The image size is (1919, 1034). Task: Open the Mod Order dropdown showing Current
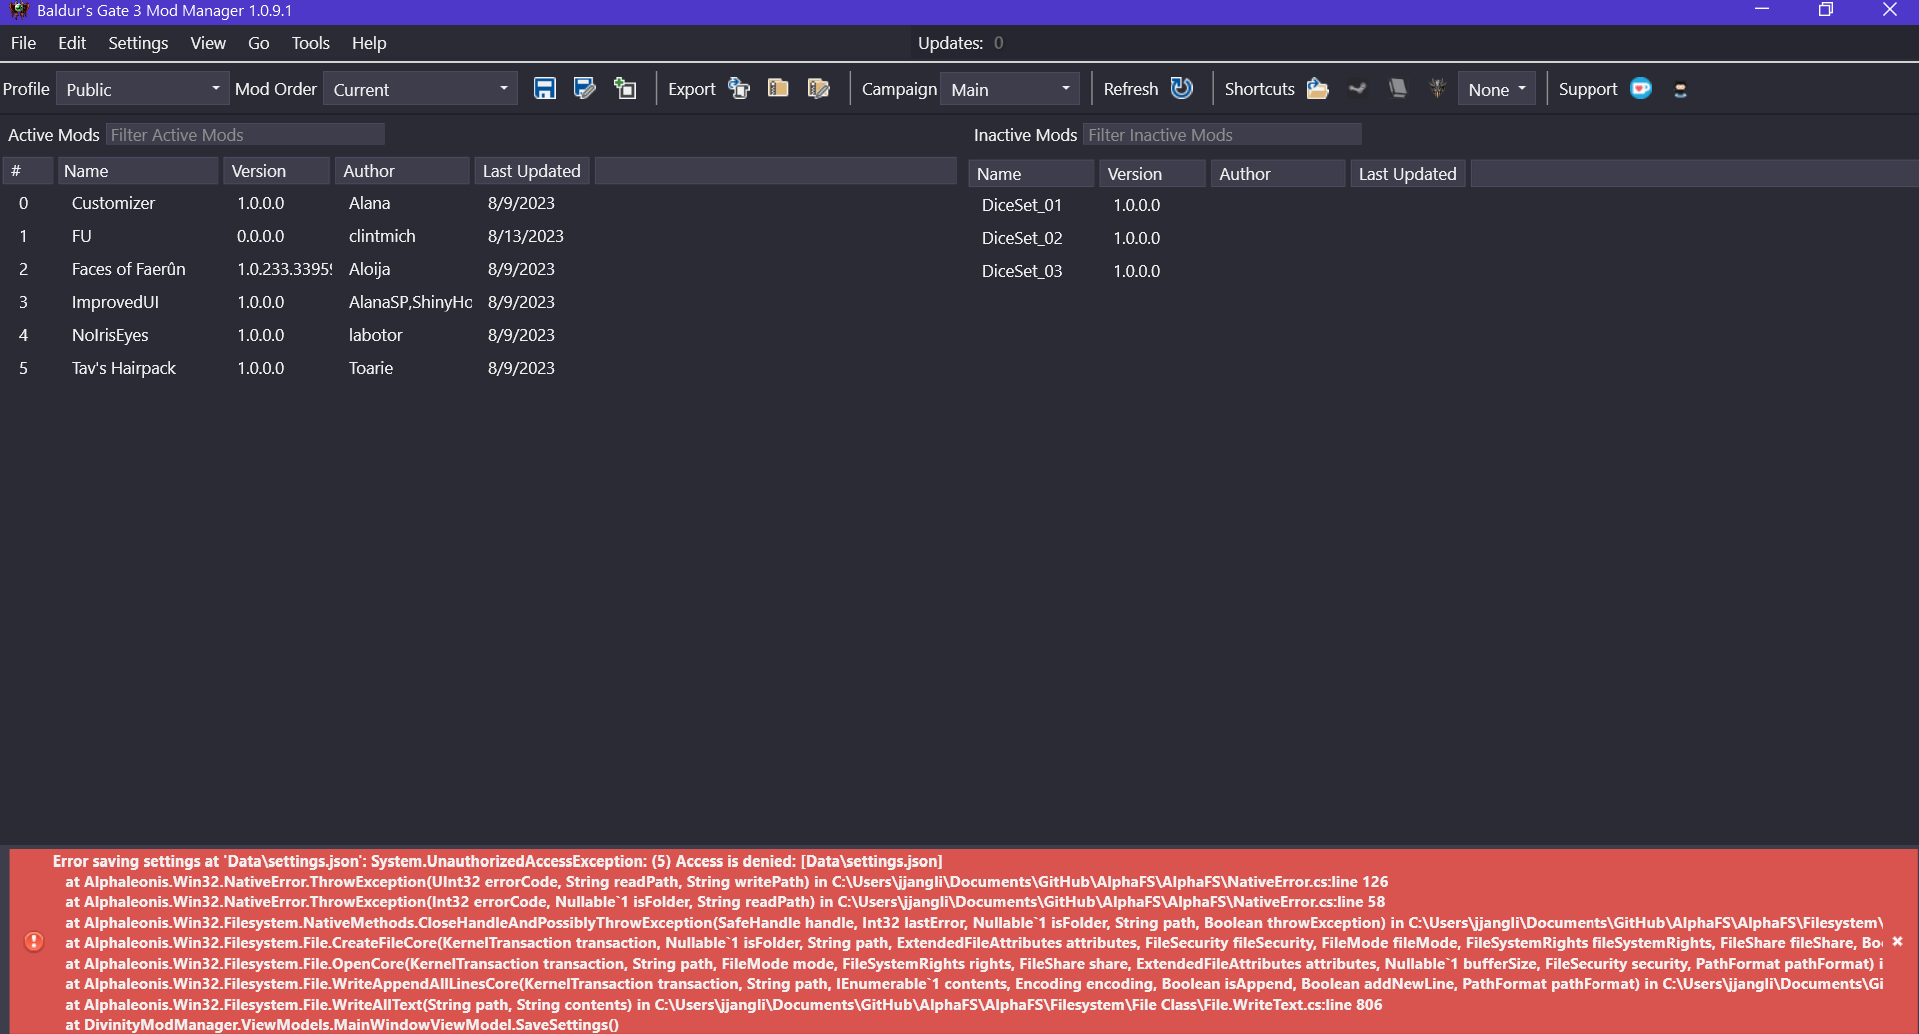pyautogui.click(x=420, y=88)
